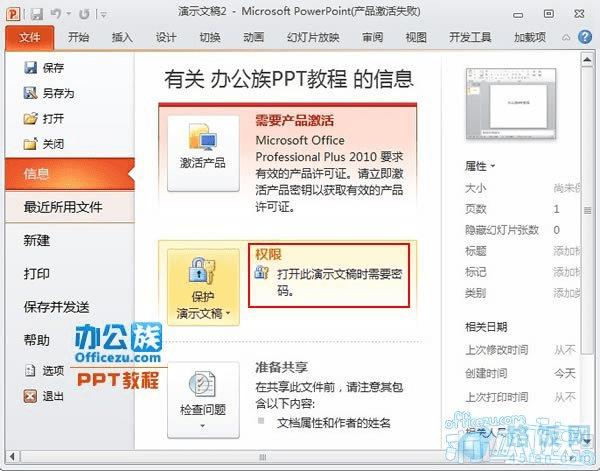
Task: Click the 关闭 folder icon
Action: coord(31,144)
